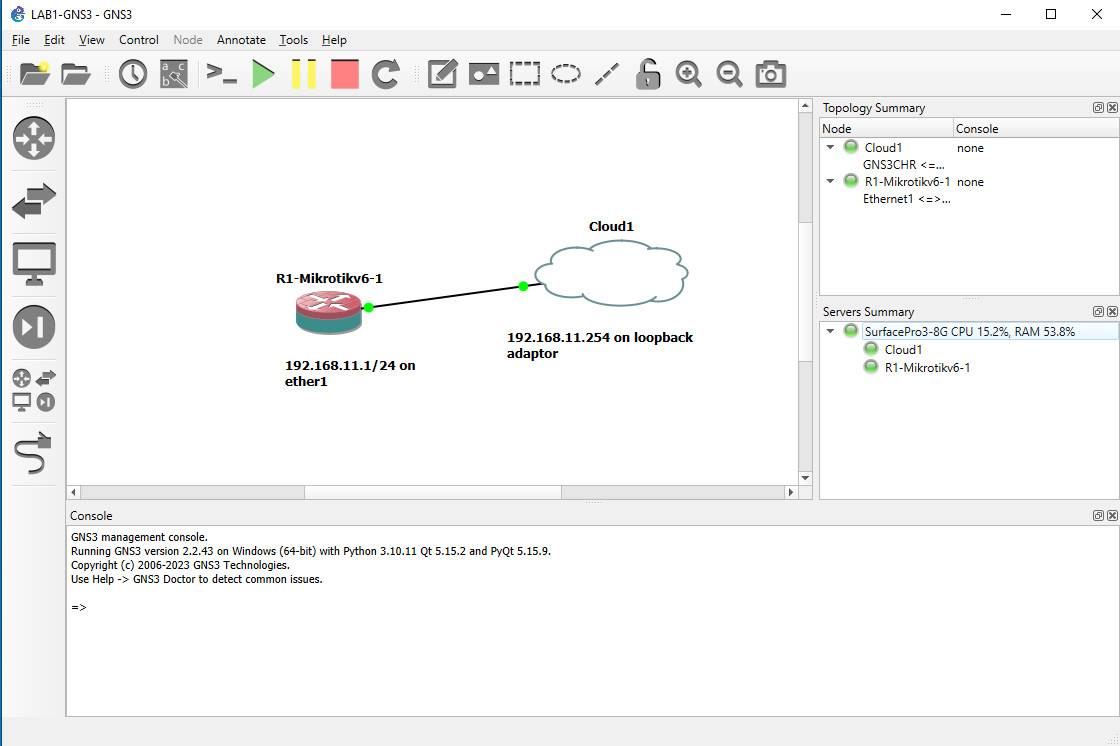Collapse R1-Mikrotikv6-1 in Topology Summary
The image size is (1120, 746).
pos(831,181)
